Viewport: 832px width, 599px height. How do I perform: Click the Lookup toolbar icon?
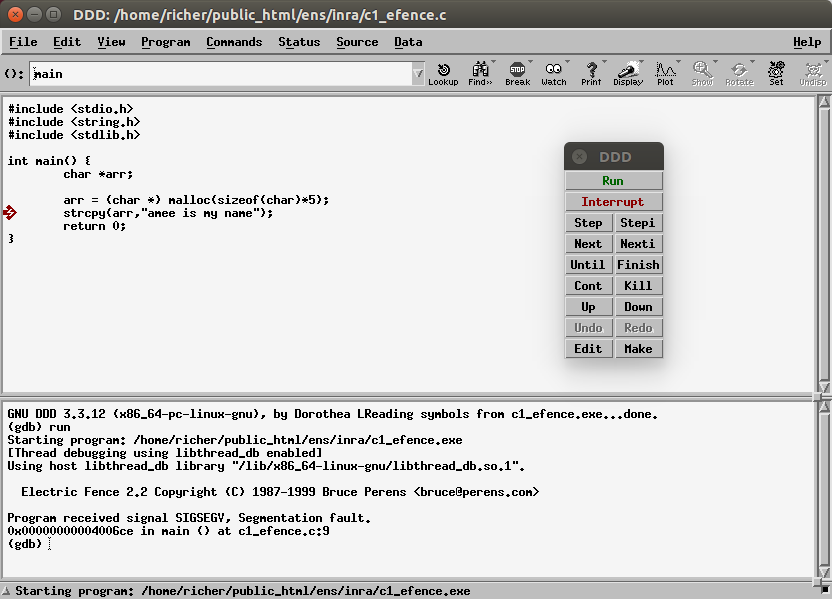(x=443, y=73)
